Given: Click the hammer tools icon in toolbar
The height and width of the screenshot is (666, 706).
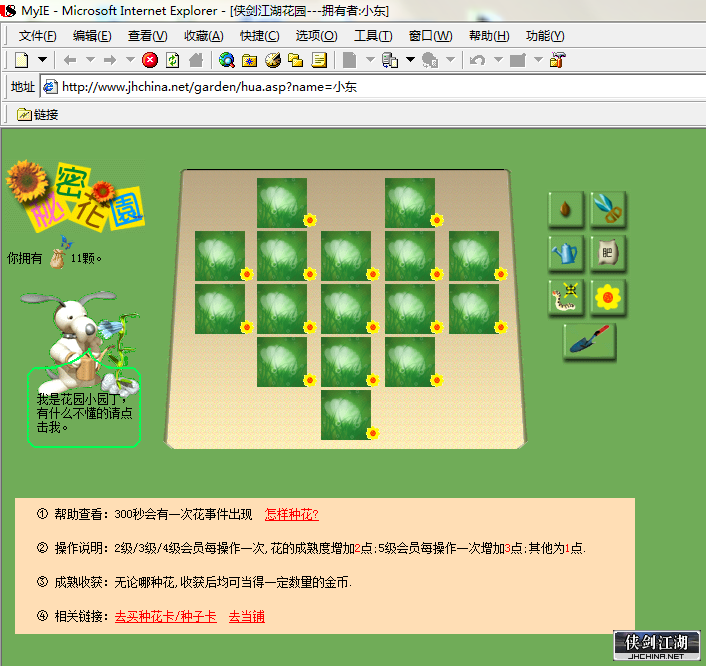Looking at the screenshot, I should (x=558, y=60).
